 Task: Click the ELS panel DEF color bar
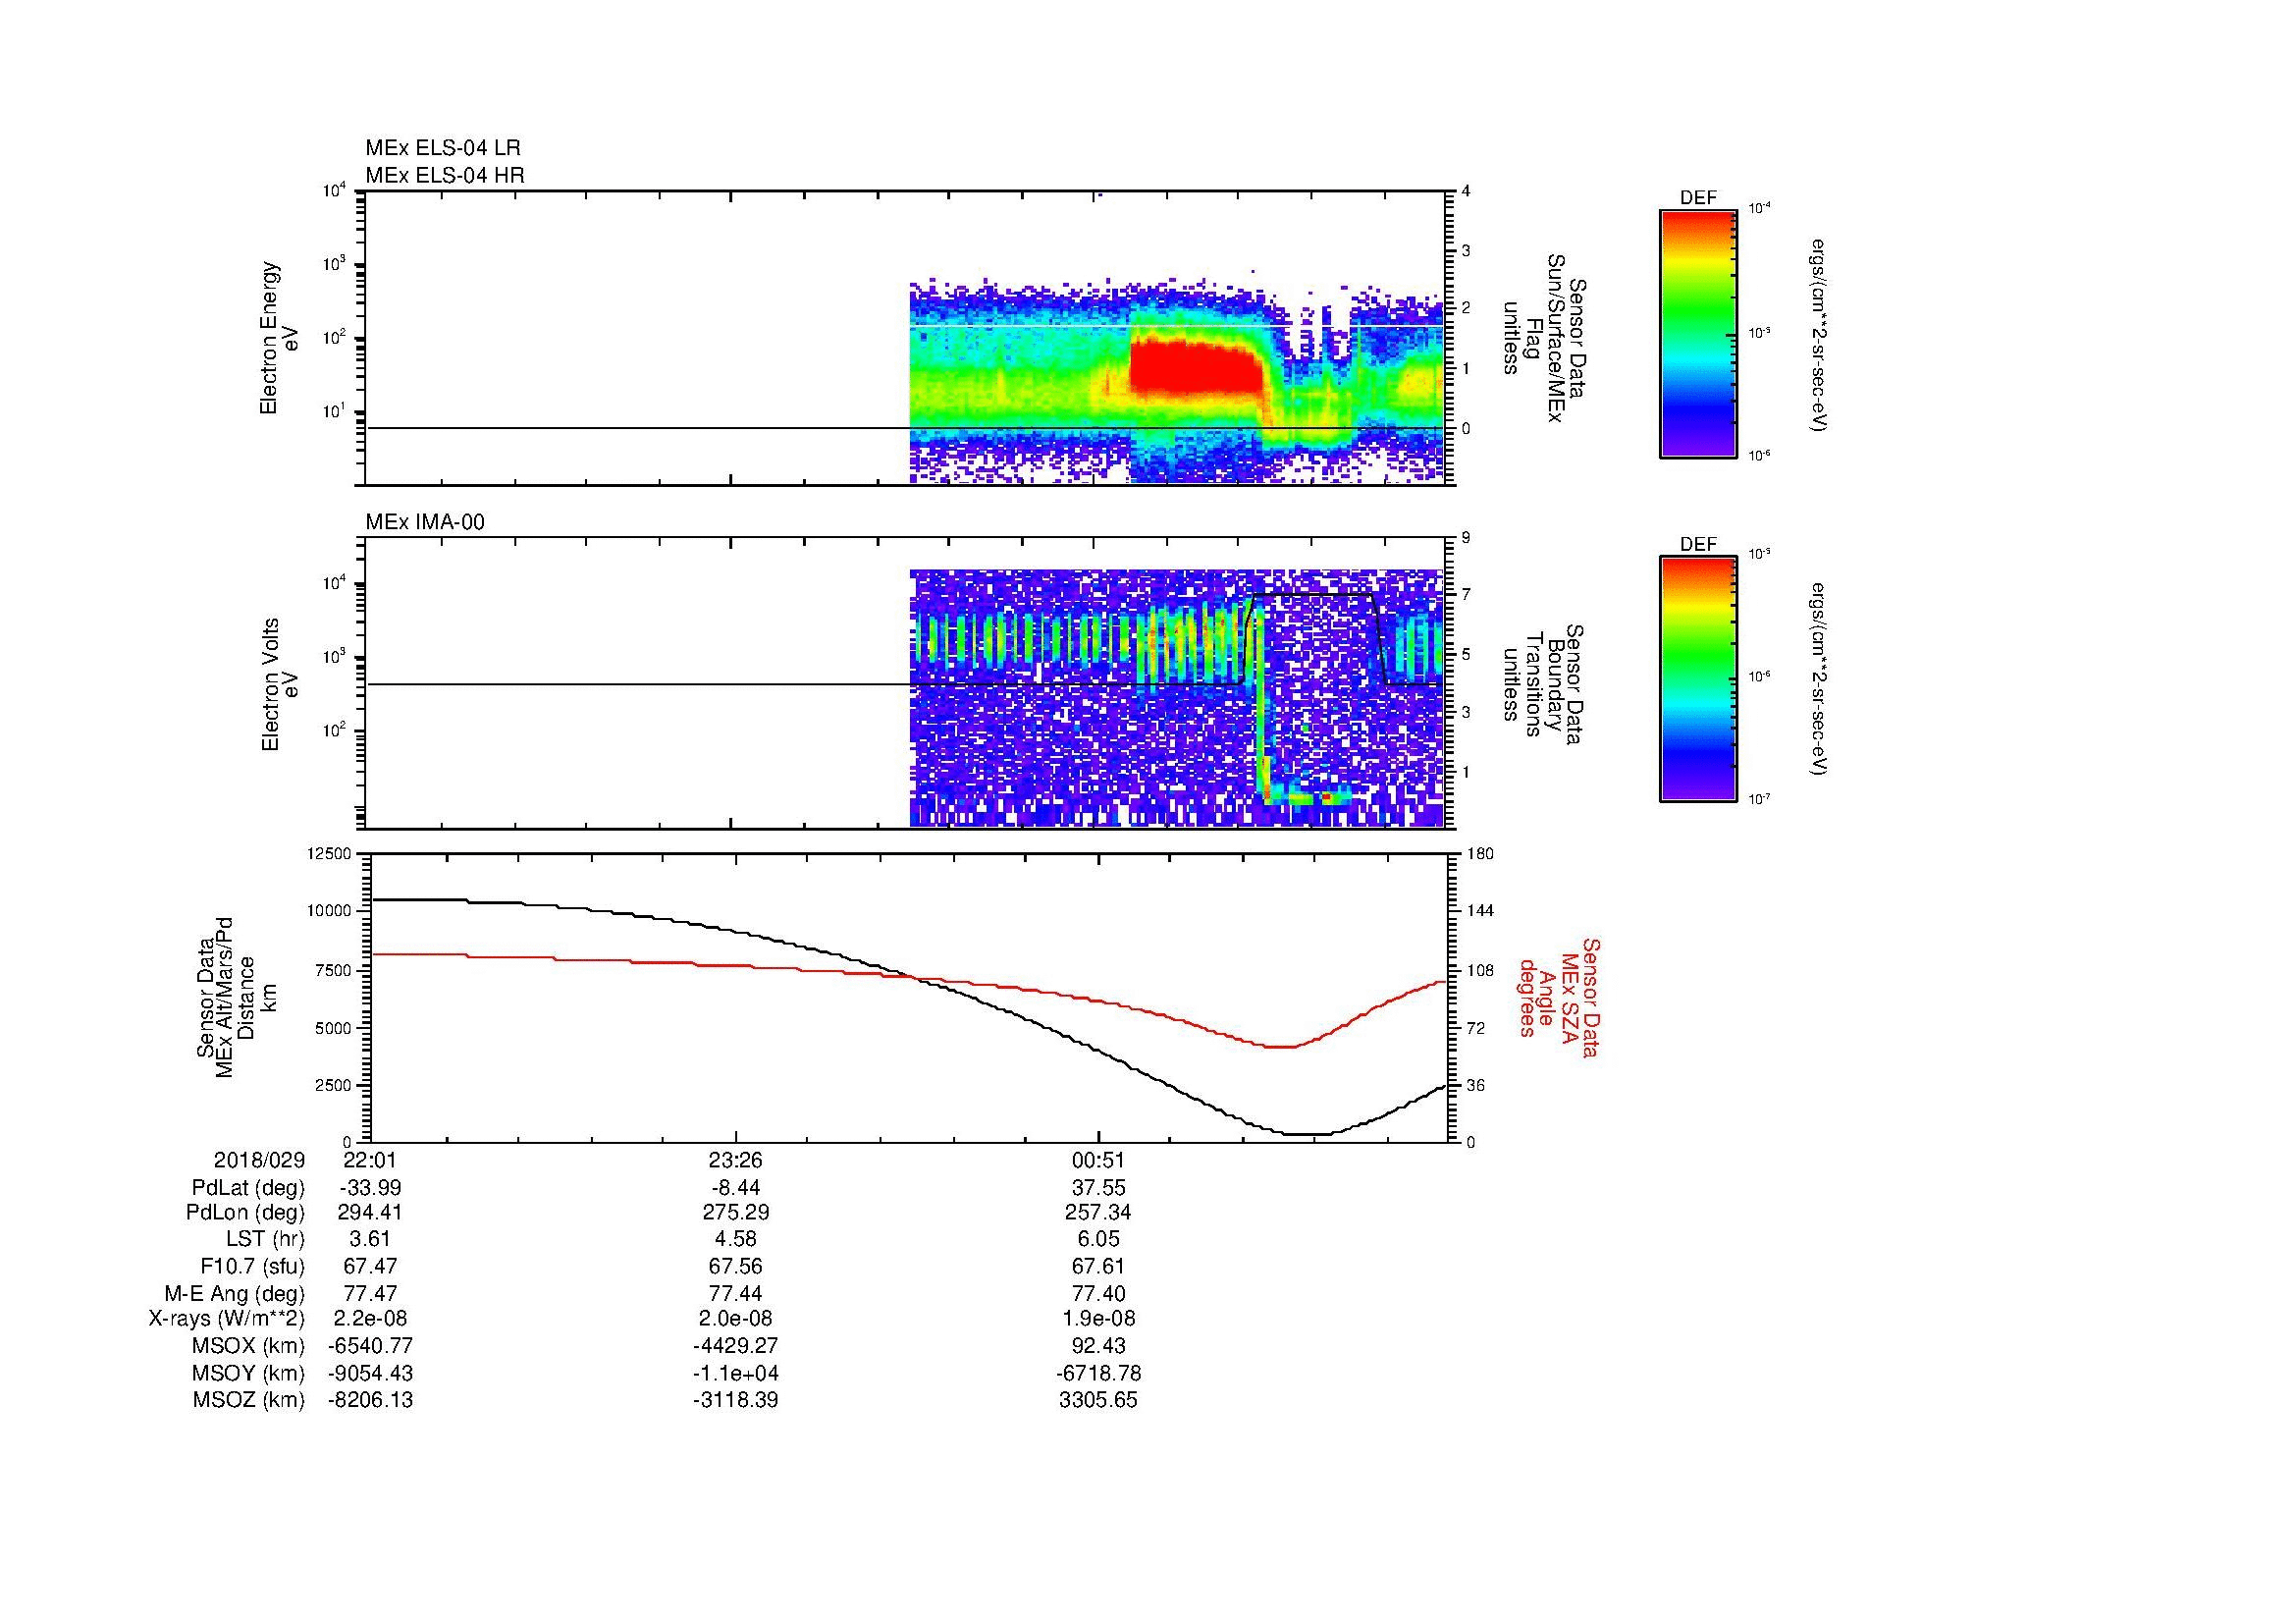pos(1697,333)
